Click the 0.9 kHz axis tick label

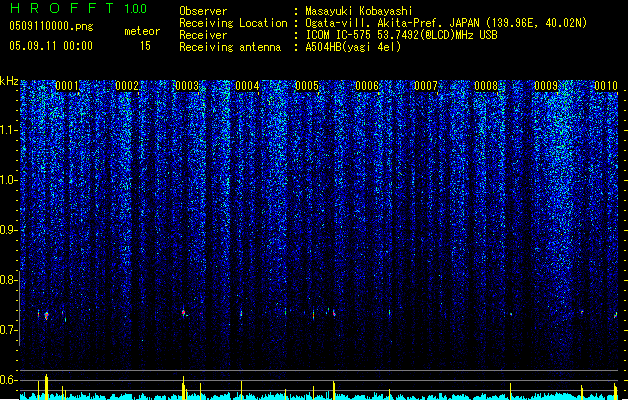pyautogui.click(x=8, y=230)
